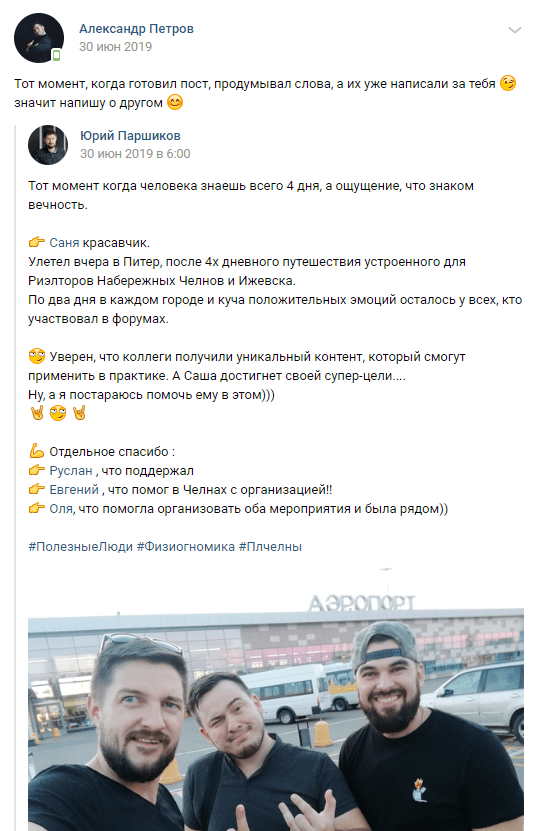Click the pointing hand emoji before Саня

click(37, 242)
